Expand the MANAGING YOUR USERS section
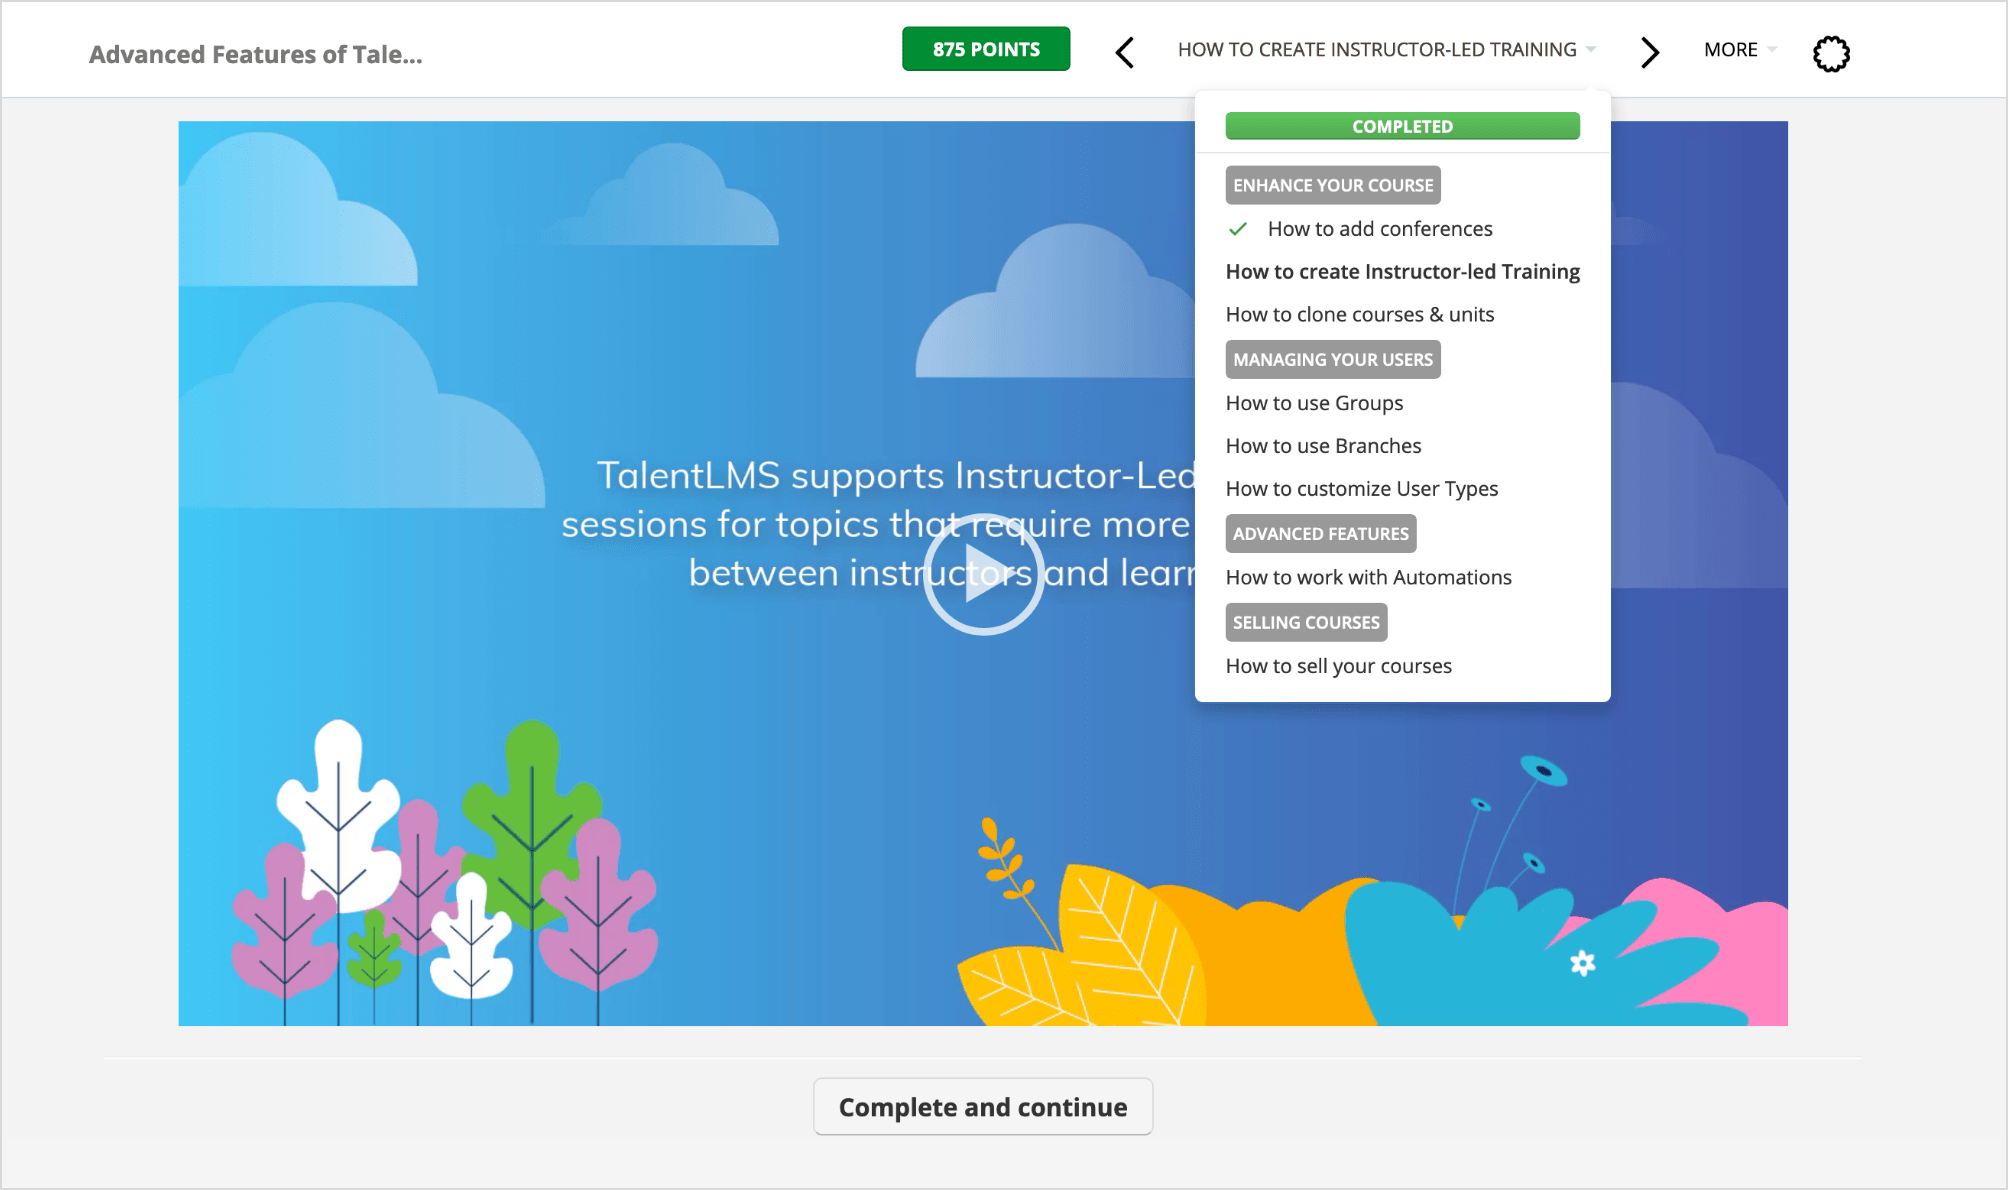 (1332, 359)
